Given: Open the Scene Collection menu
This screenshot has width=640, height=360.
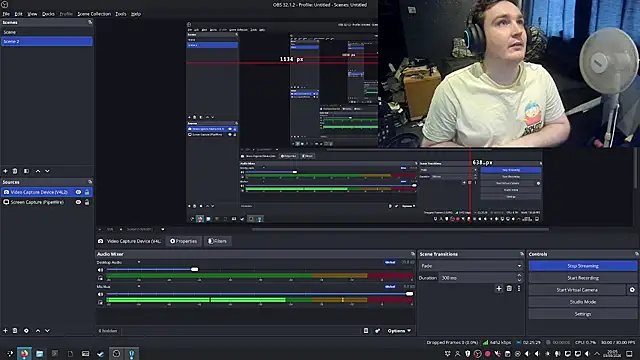Looking at the screenshot, I should click(x=94, y=14).
